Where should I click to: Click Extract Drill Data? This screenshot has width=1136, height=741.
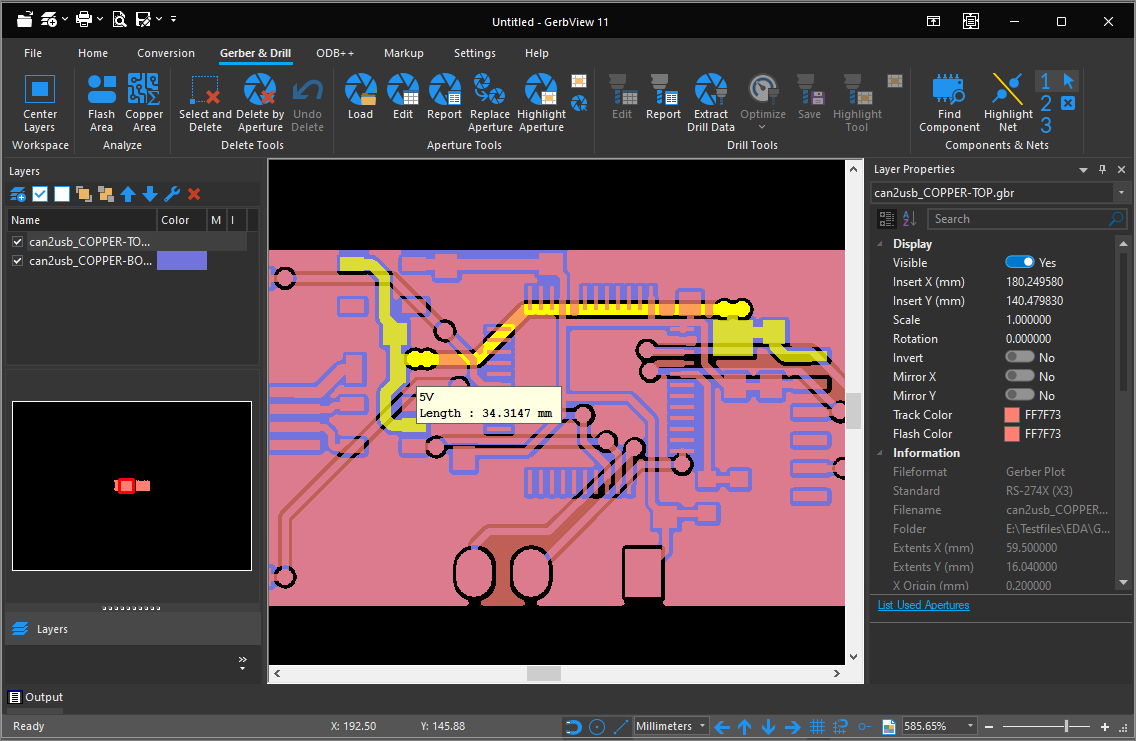[711, 104]
